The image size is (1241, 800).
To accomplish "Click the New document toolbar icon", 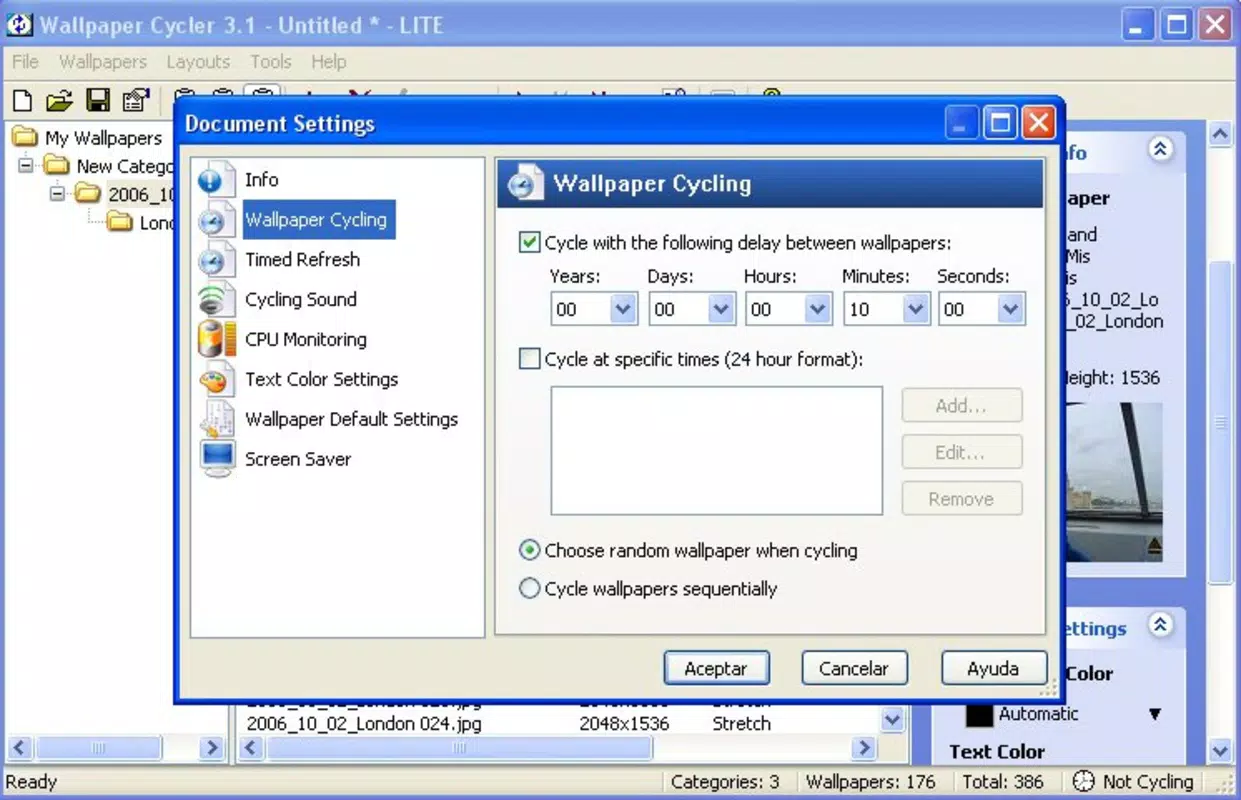I will click(21, 100).
